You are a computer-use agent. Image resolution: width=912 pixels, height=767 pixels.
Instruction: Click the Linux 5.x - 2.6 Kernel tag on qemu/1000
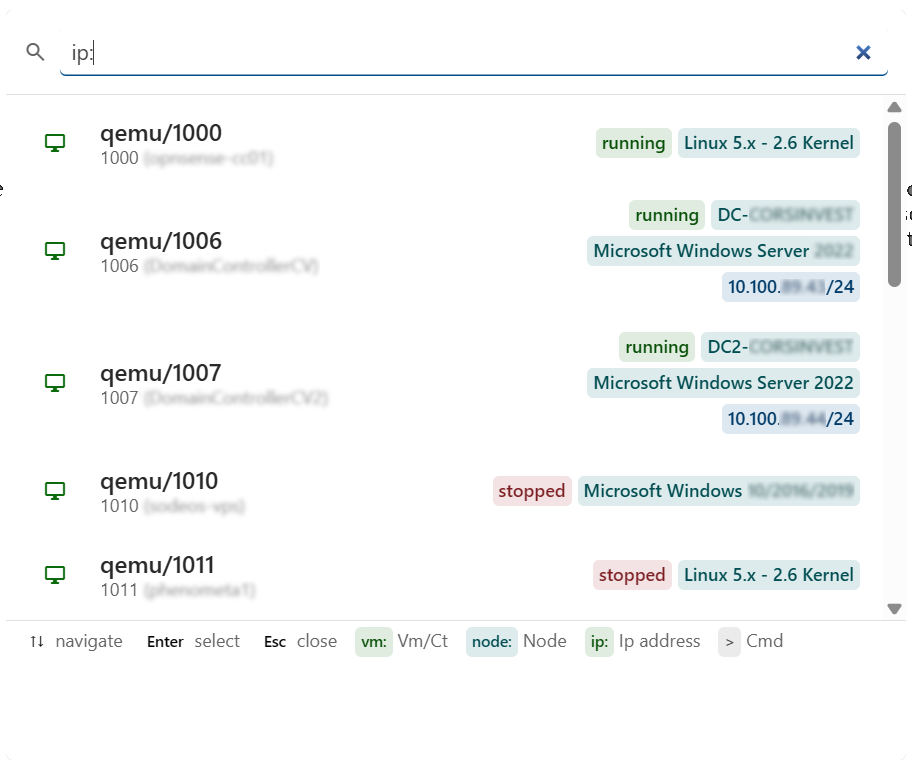click(768, 143)
